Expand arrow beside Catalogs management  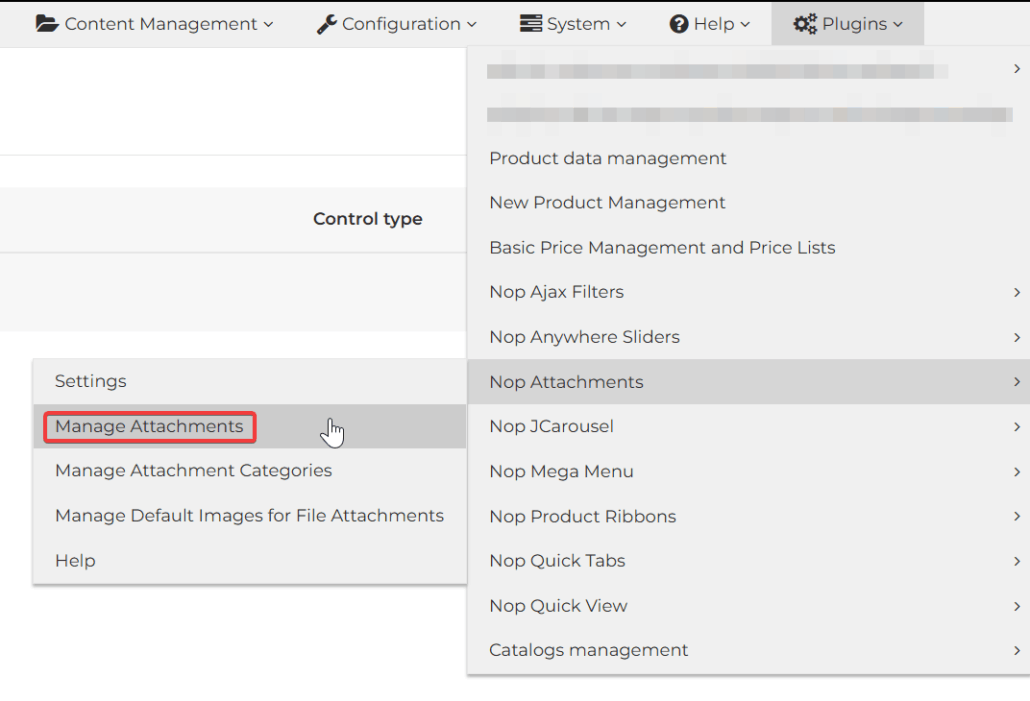[1017, 650]
